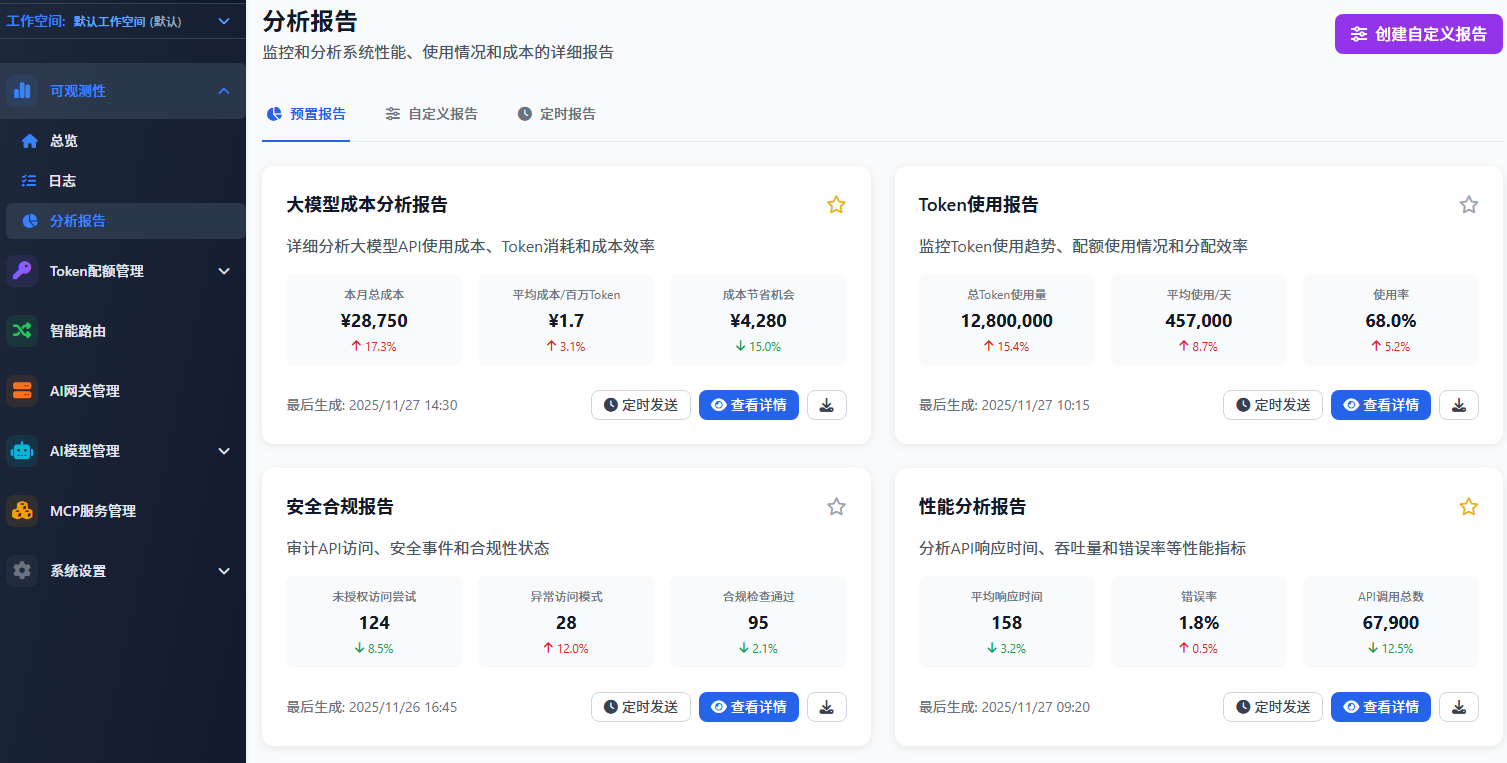Click 定时发送 for 性能分析报告
The width and height of the screenshot is (1507, 763).
click(x=1273, y=707)
